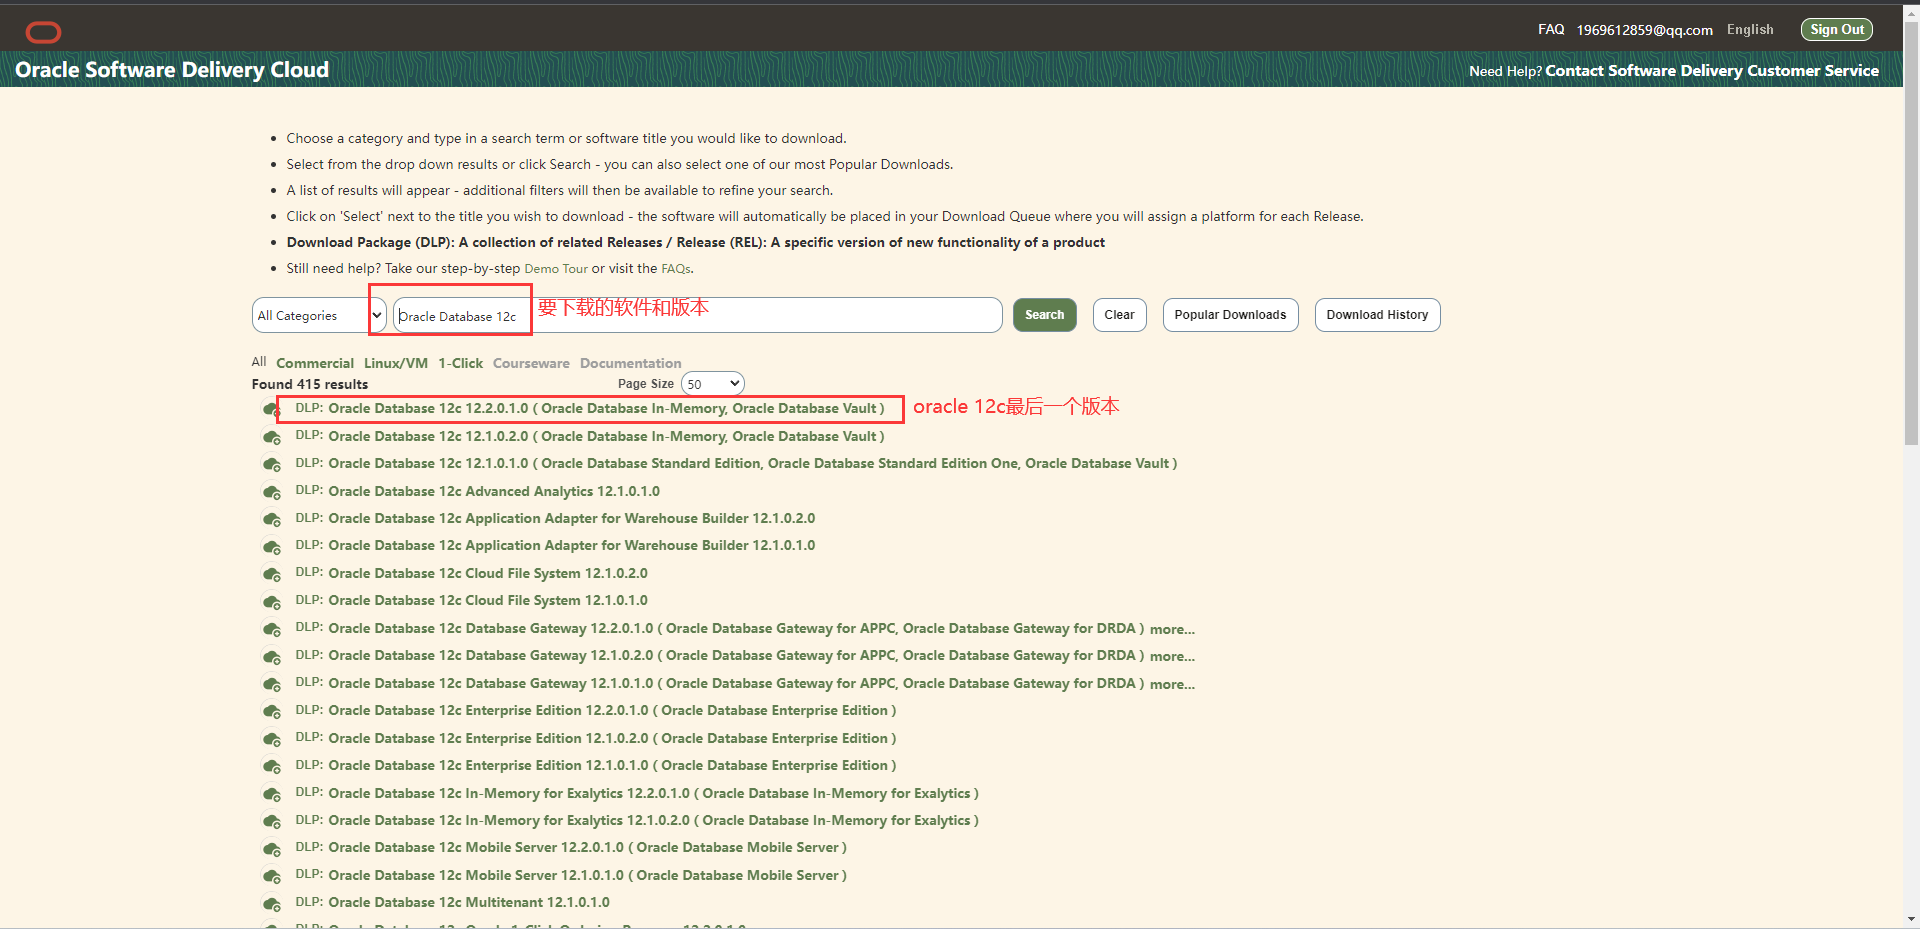Viewport: 1920px width, 929px height.
Task: Click cloud icon for Enterprise Edition 12.1.0.1.0
Action: (271, 766)
